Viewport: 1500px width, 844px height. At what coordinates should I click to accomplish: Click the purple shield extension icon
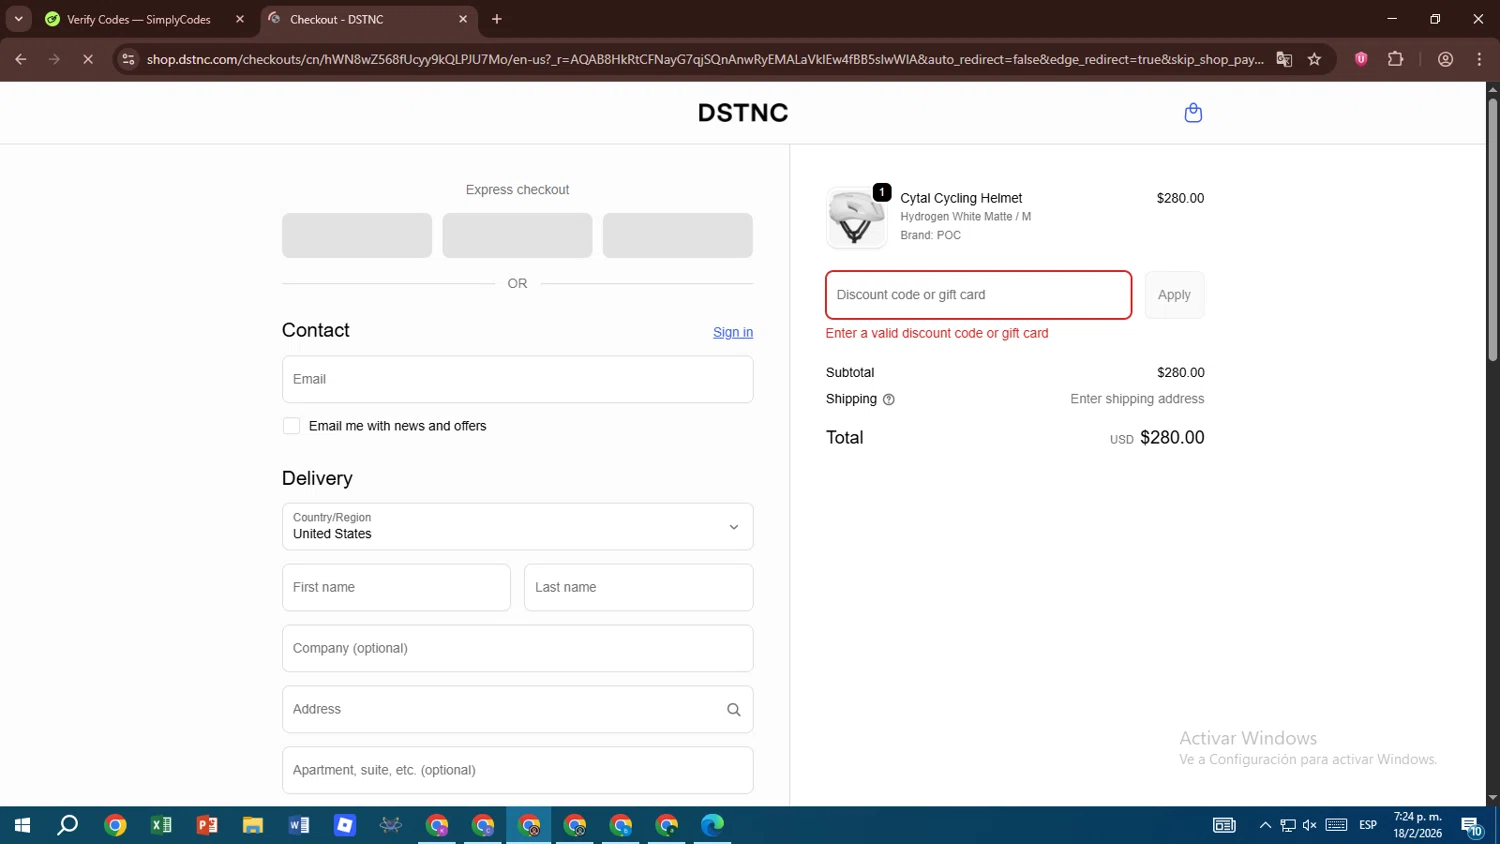[1361, 59]
